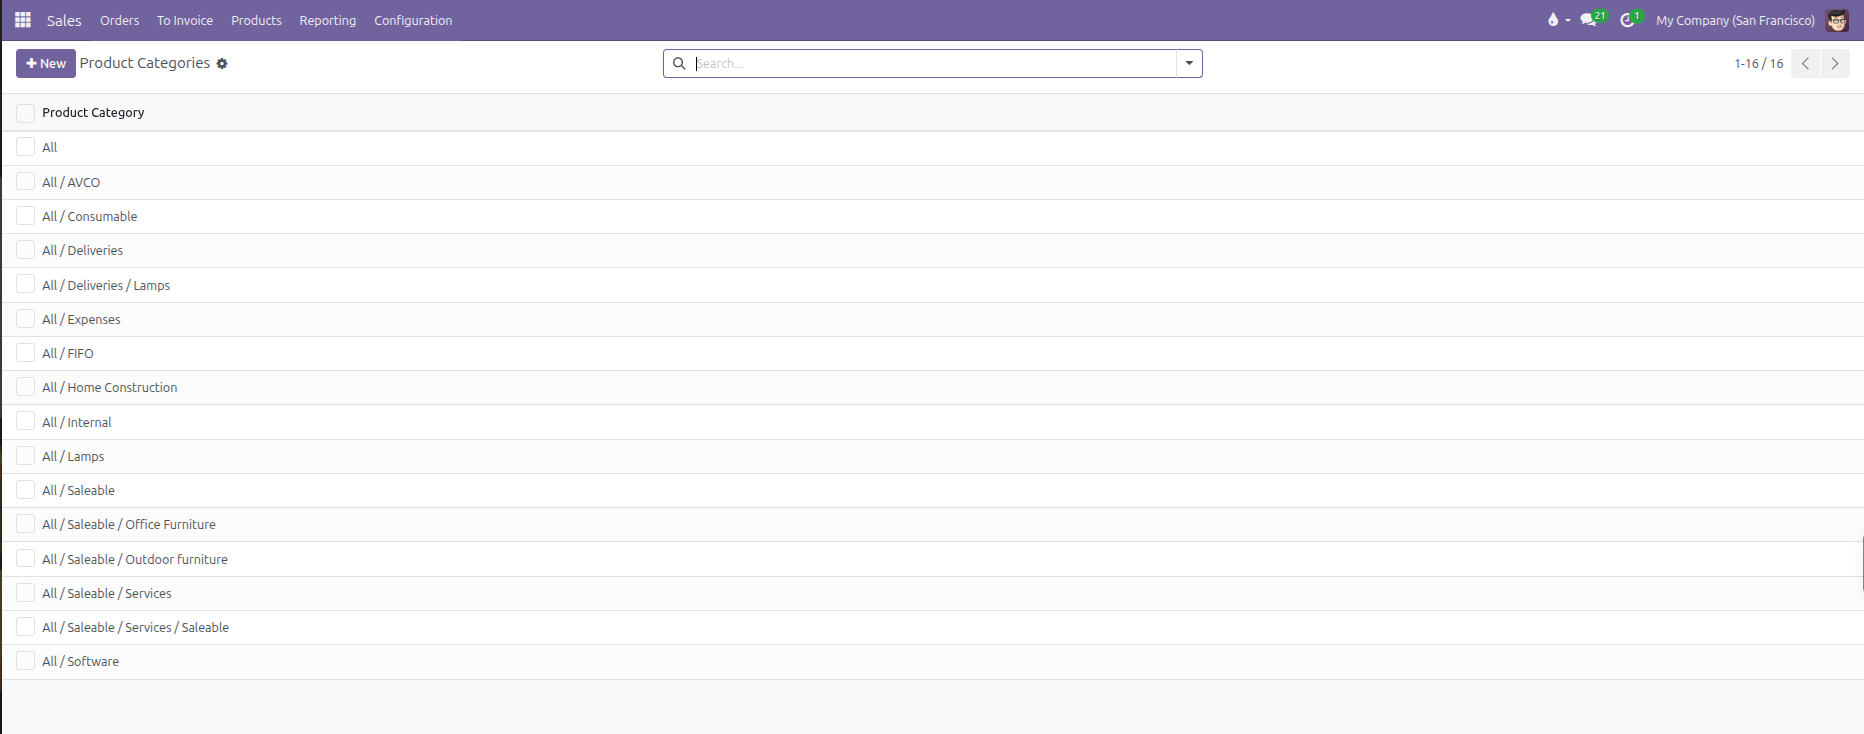Open the All / Internal category
The height and width of the screenshot is (734, 1864).
[932, 422]
